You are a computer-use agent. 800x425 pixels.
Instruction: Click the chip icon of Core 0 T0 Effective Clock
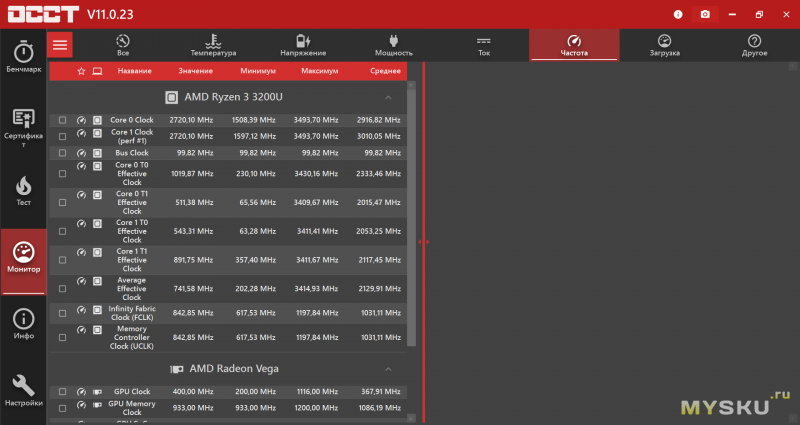coord(97,166)
